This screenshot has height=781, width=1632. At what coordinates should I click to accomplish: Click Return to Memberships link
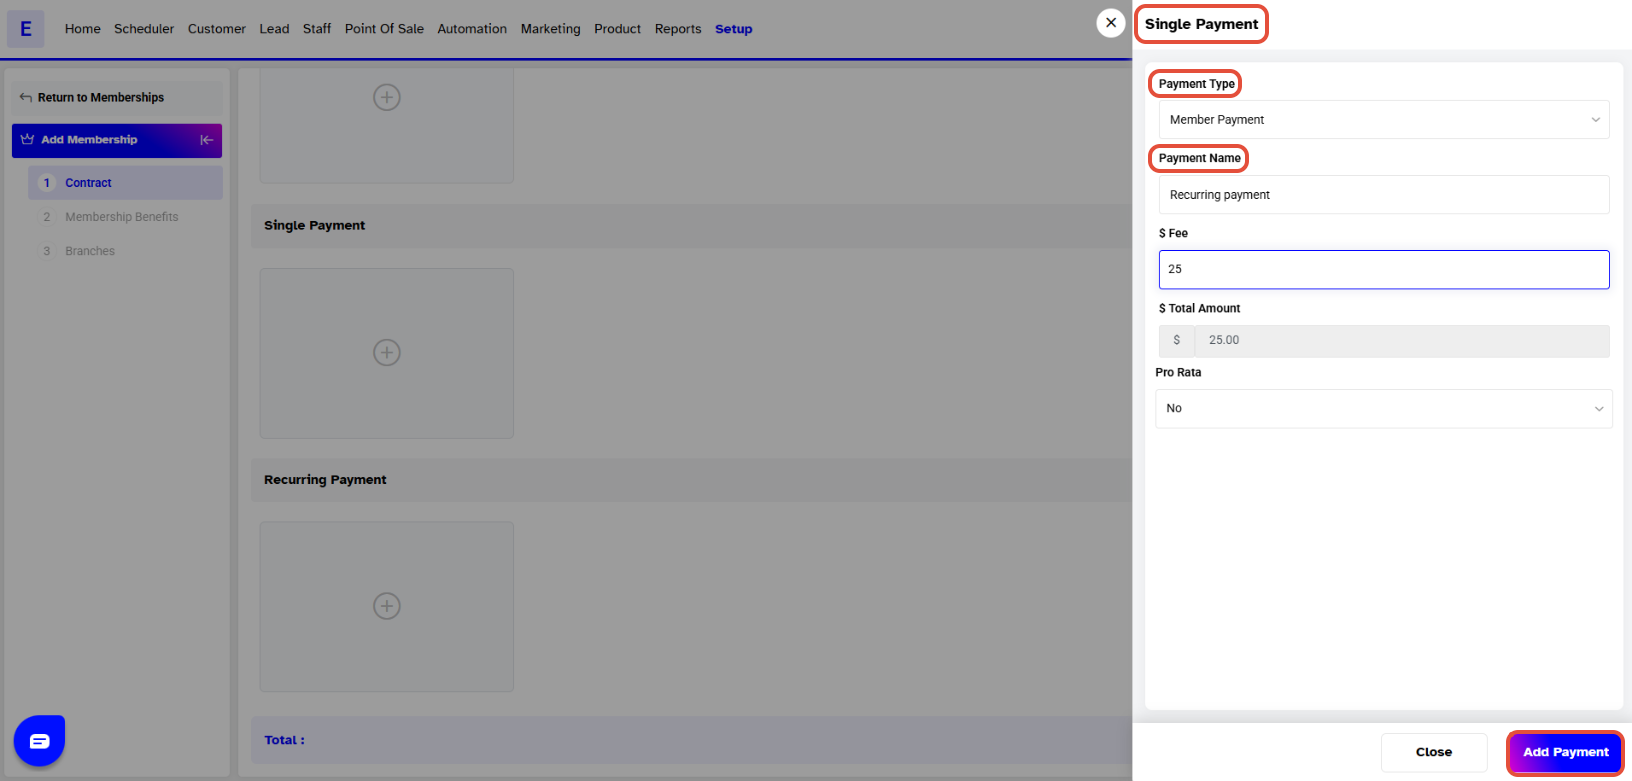101,97
